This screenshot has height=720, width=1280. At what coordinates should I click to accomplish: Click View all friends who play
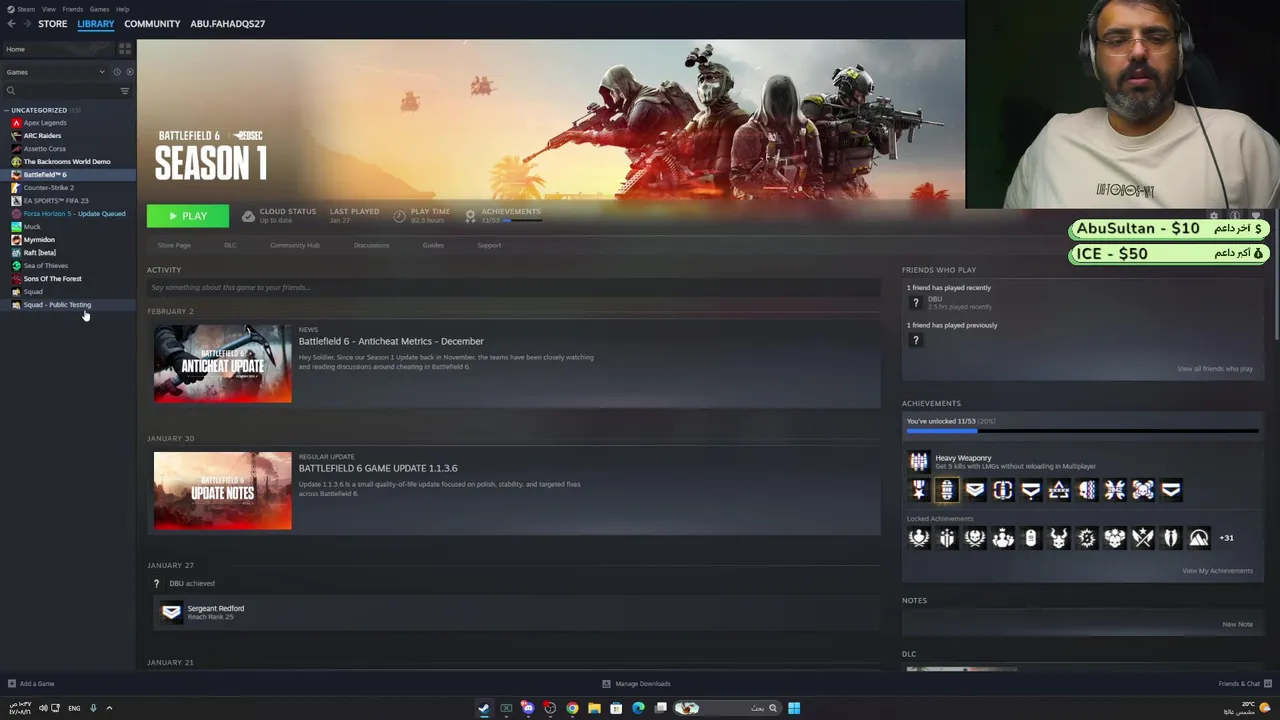(1215, 369)
